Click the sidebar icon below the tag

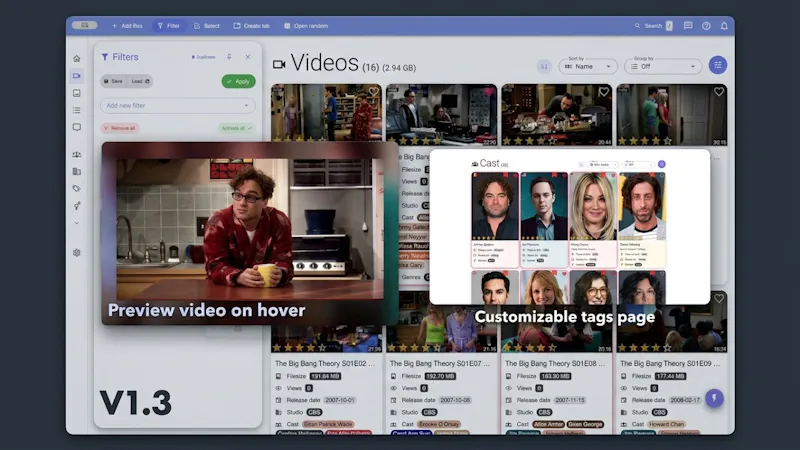[77, 206]
